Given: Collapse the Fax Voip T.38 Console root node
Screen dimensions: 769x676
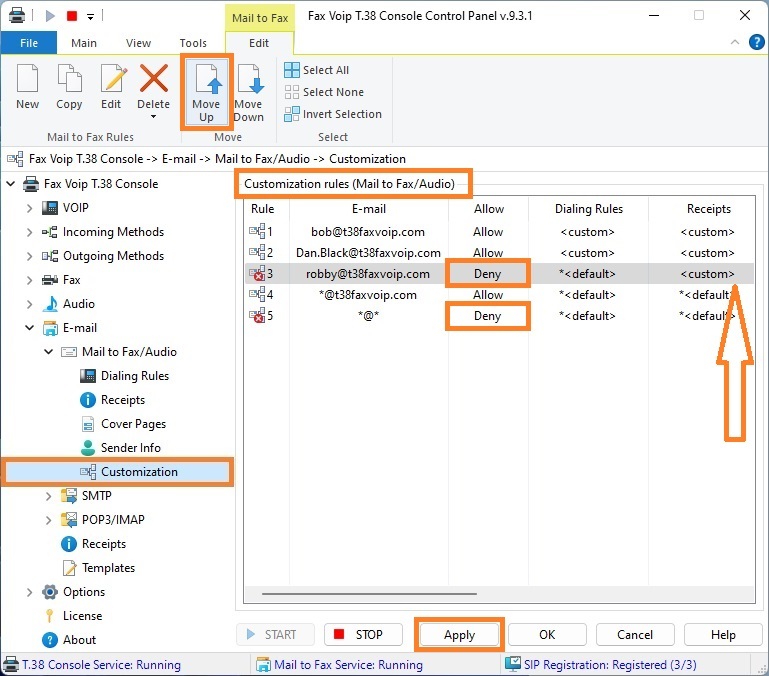Looking at the screenshot, I should [10, 184].
